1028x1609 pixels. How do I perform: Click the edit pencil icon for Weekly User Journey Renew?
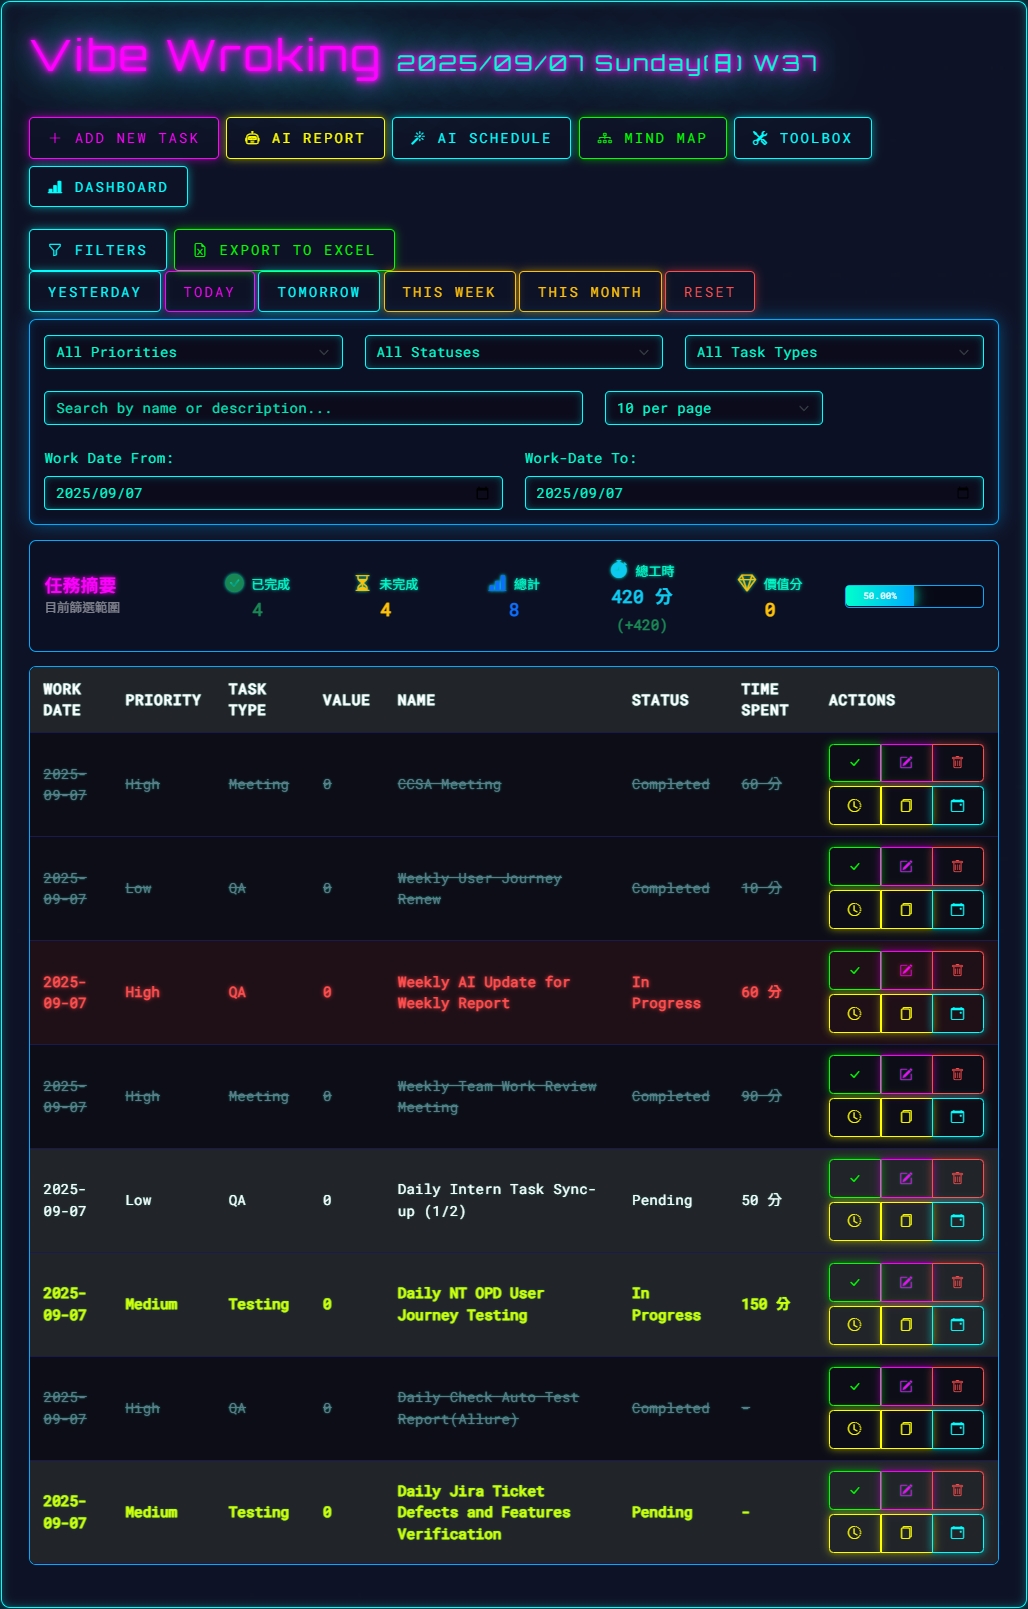[x=906, y=867]
